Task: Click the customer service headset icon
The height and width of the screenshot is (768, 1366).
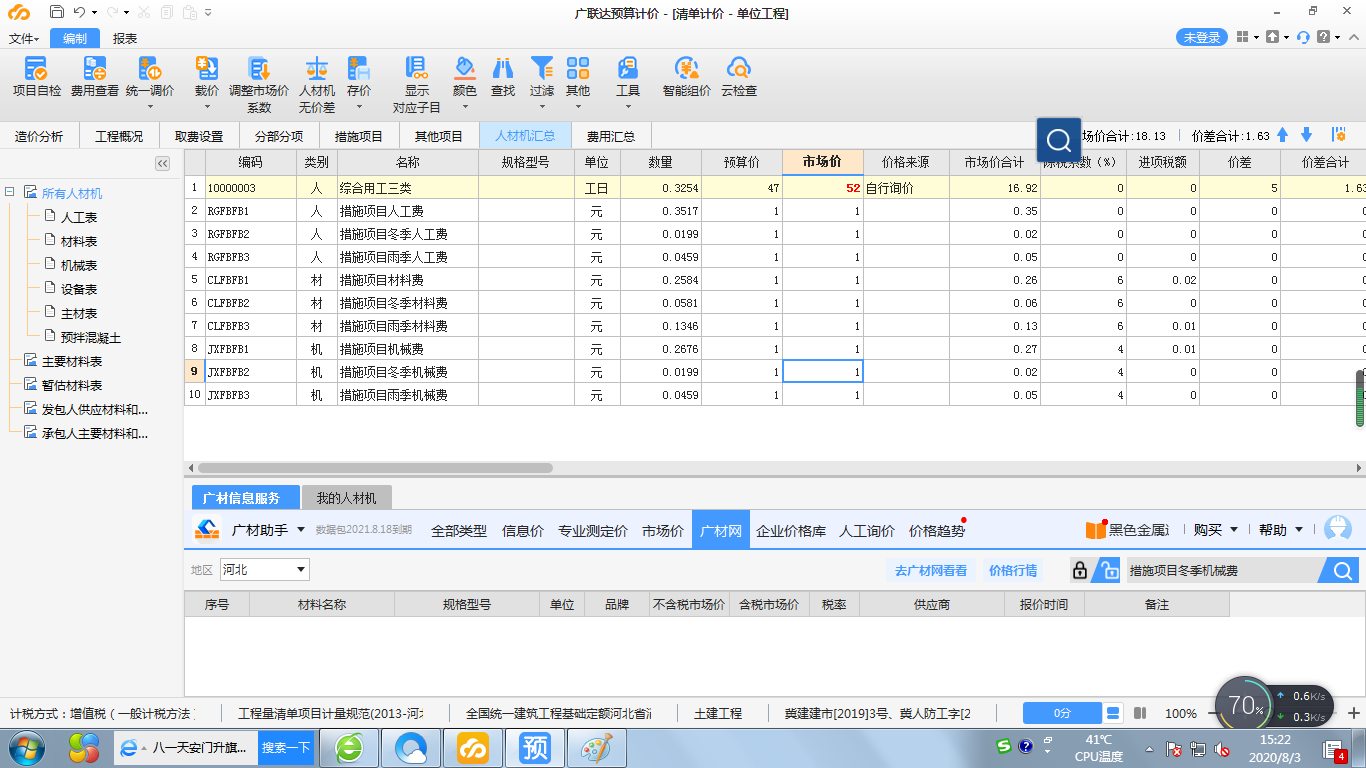Action: [1303, 37]
